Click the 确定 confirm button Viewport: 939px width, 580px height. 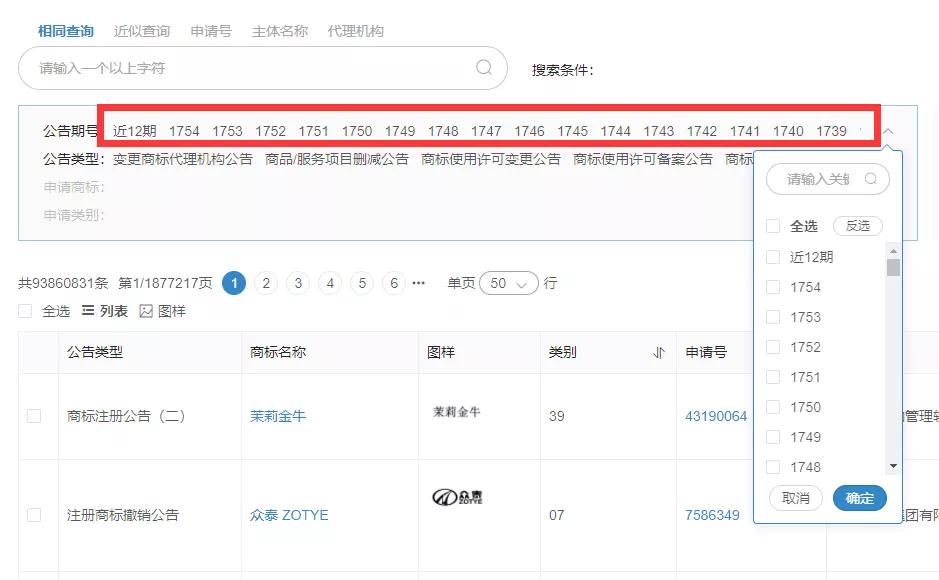pyautogui.click(x=859, y=497)
